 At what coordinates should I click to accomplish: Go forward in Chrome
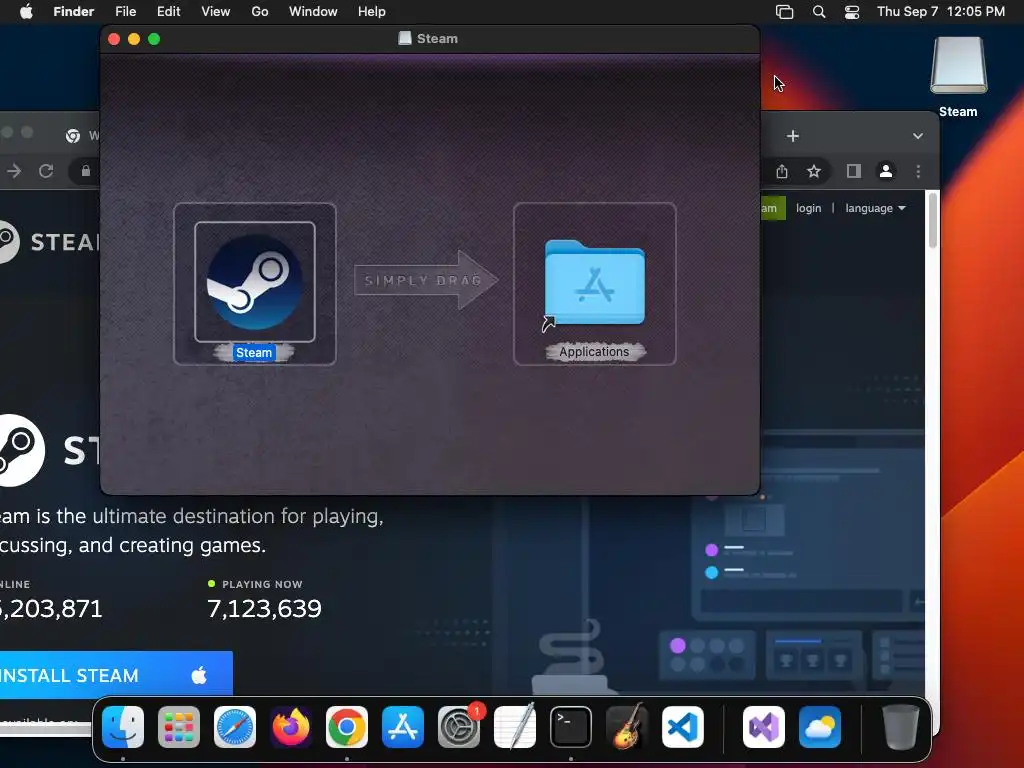click(14, 171)
